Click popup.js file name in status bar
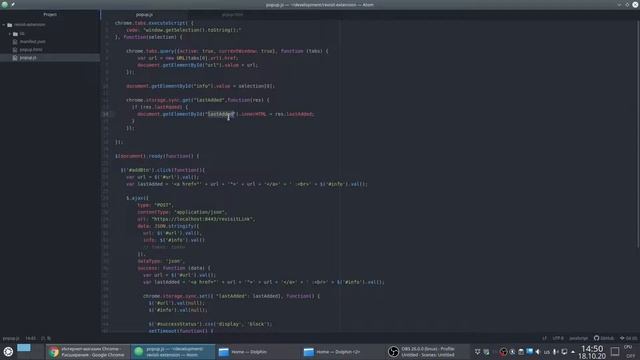The height and width of the screenshot is (360, 640). click(x=11, y=338)
